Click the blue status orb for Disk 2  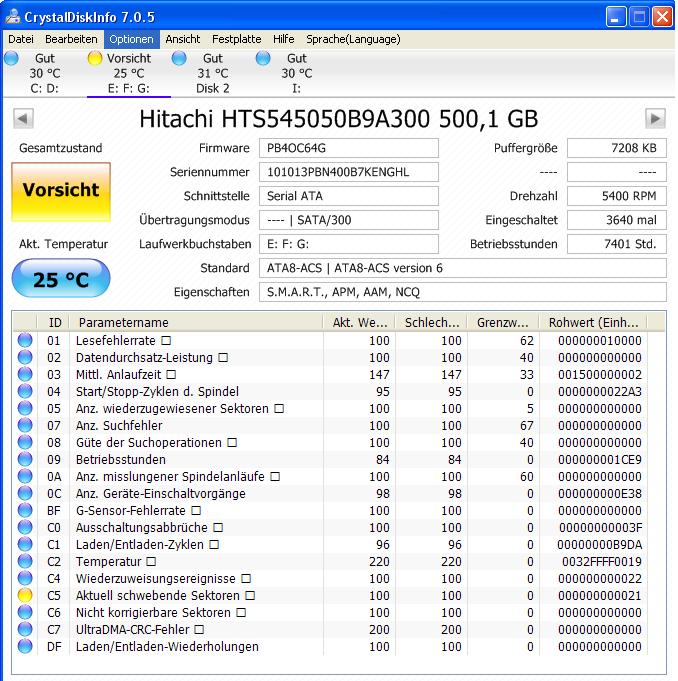coord(179,58)
